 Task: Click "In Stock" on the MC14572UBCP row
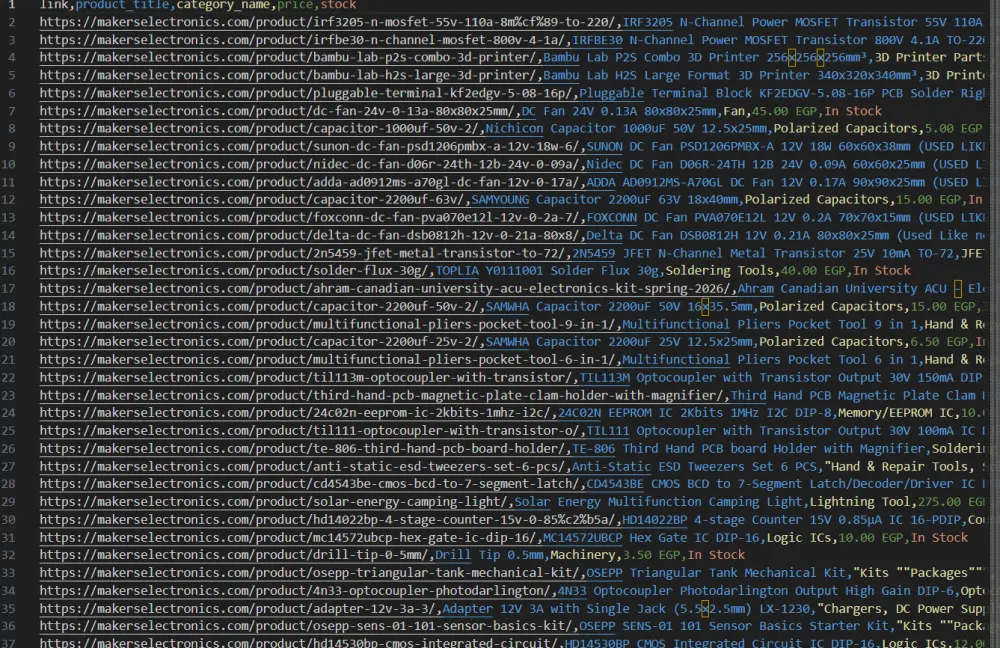pos(939,538)
